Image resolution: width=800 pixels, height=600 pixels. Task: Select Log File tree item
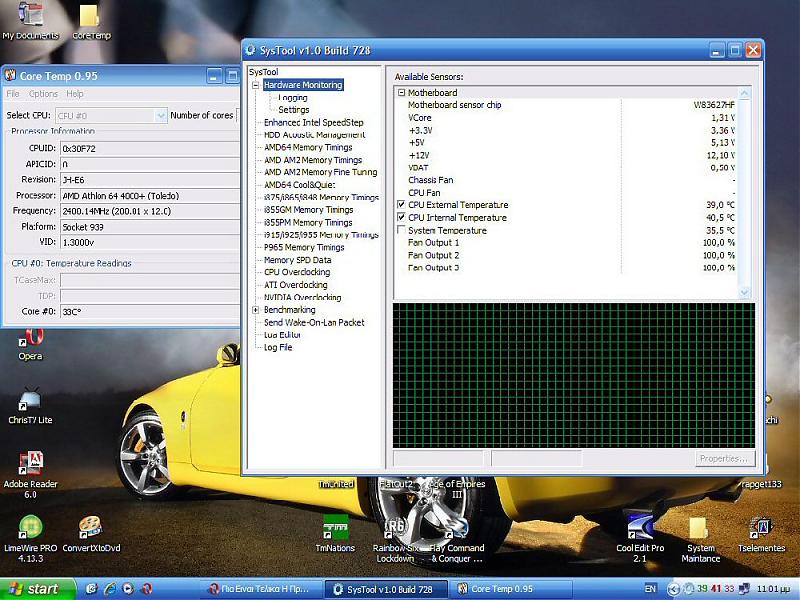point(278,347)
